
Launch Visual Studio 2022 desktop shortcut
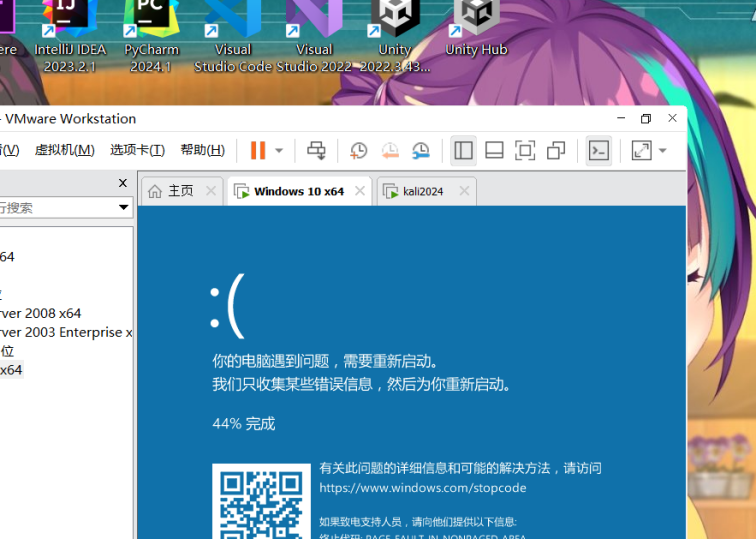[x=314, y=36]
